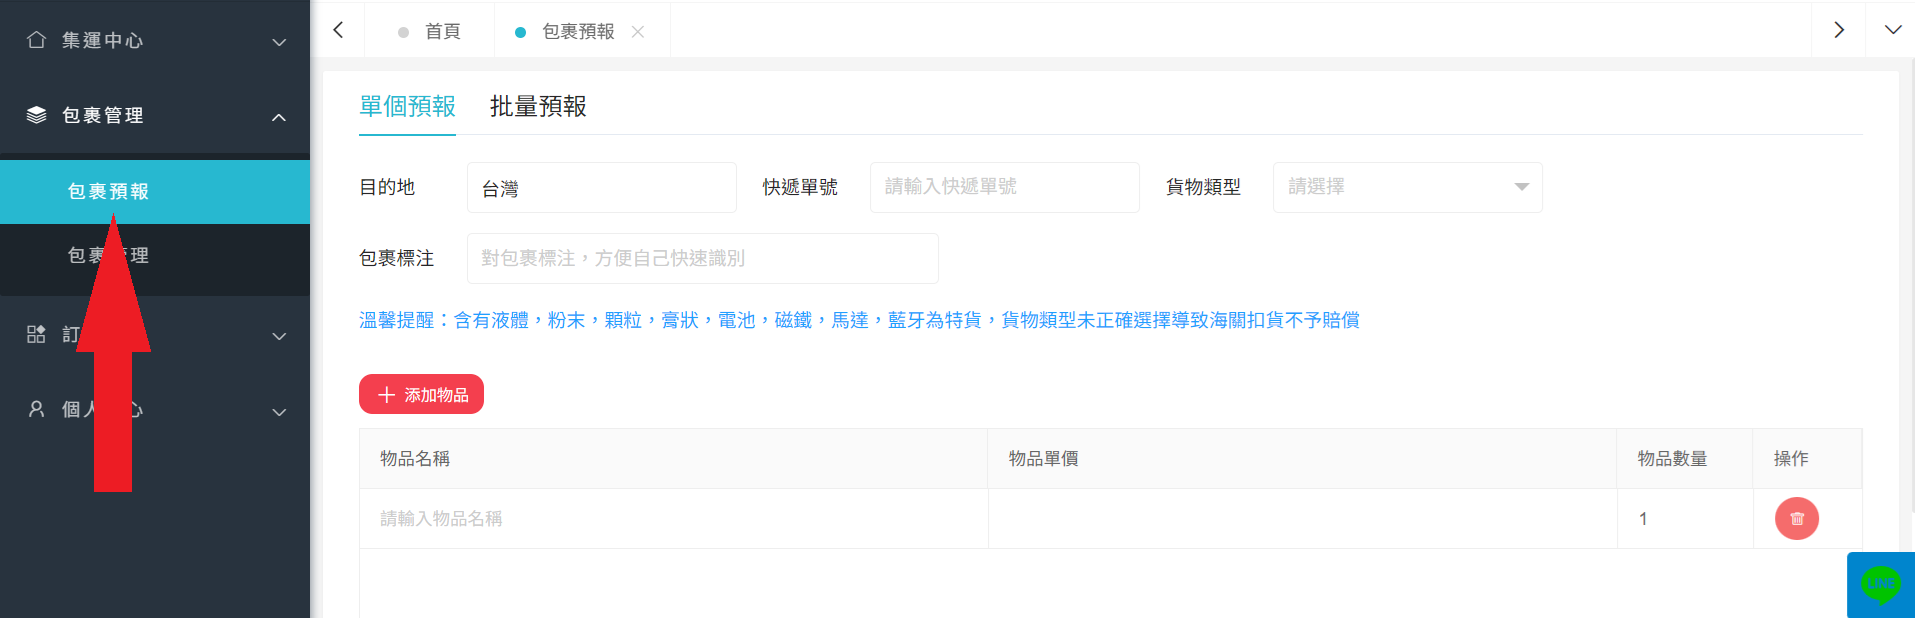Collapse the 包裹管理 menu chevron

[279, 117]
